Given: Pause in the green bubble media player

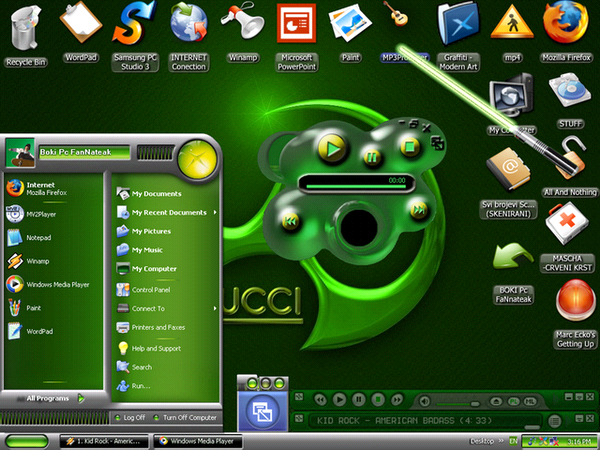Looking at the screenshot, I should [372, 157].
